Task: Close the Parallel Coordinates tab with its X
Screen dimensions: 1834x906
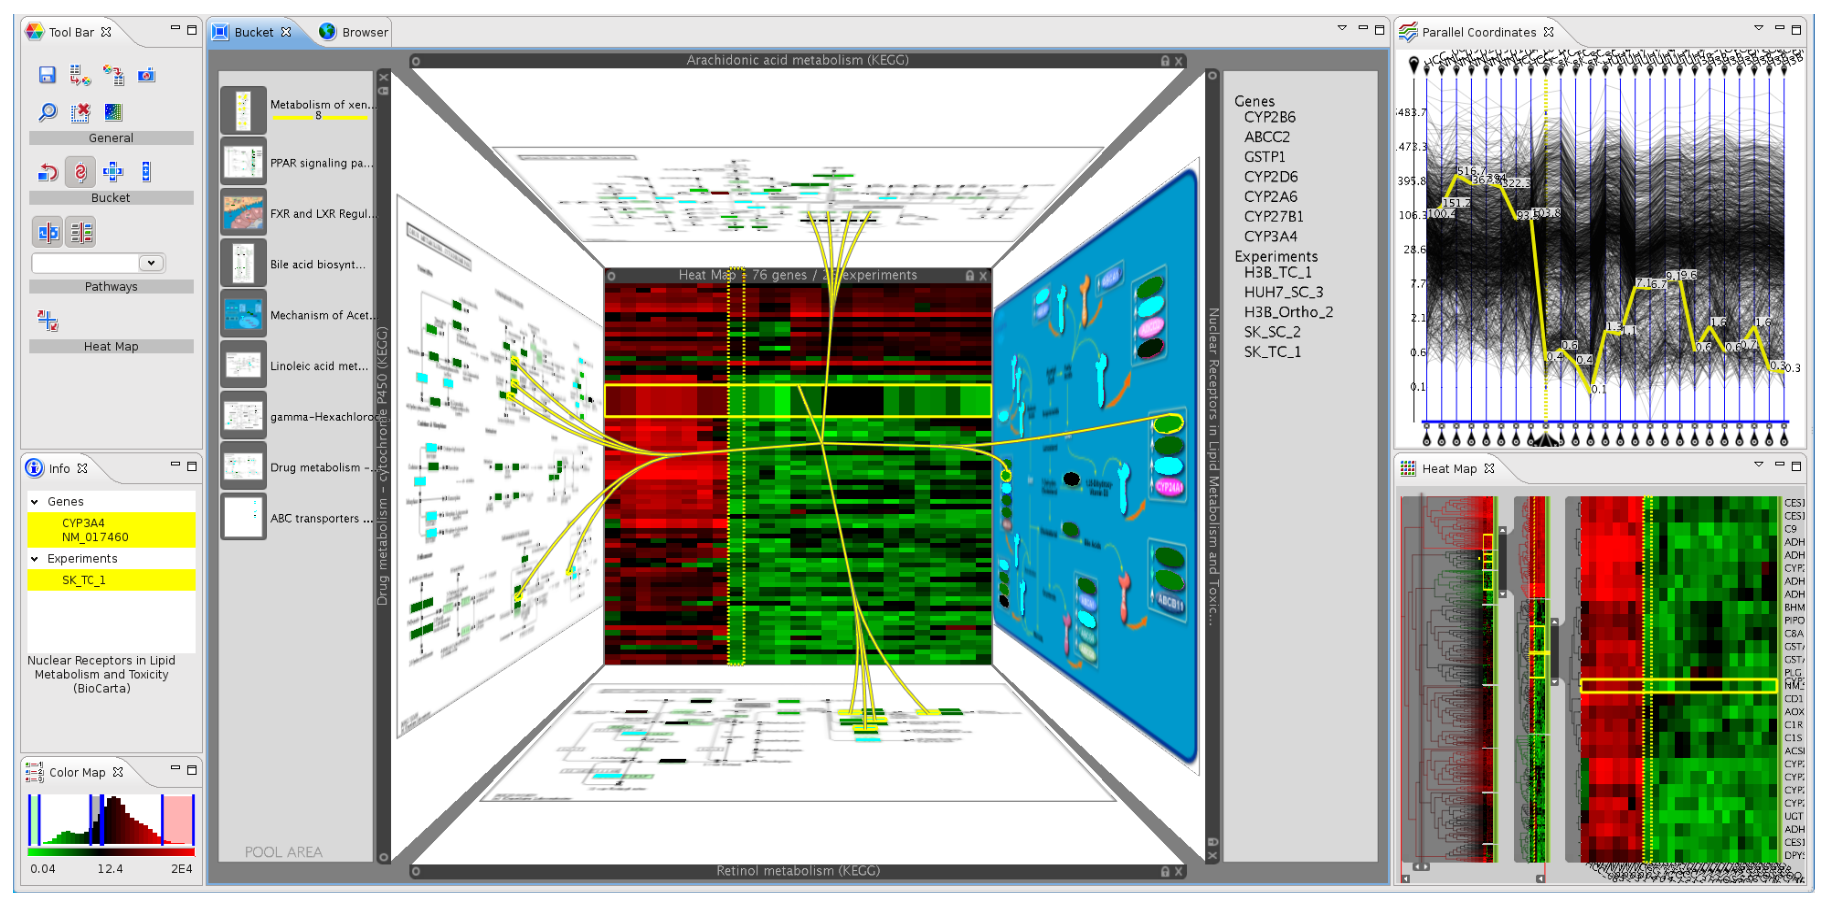Action: 1548,32
